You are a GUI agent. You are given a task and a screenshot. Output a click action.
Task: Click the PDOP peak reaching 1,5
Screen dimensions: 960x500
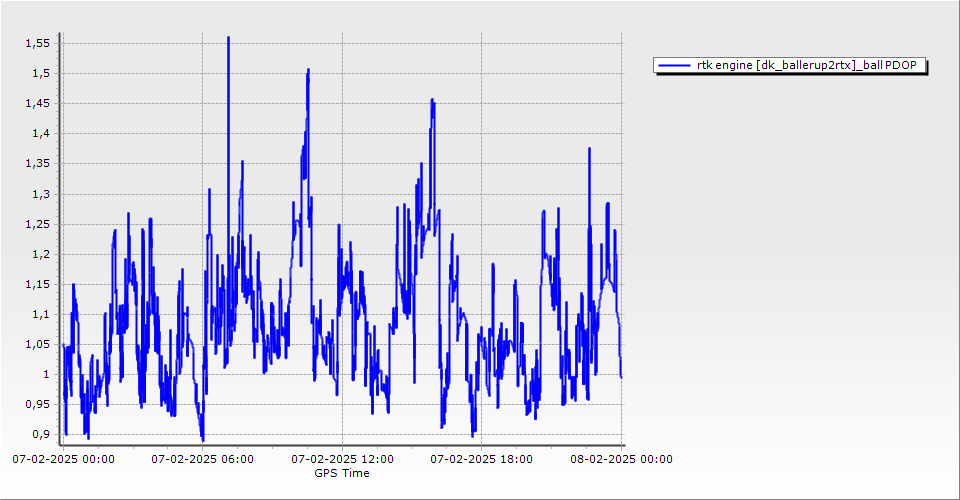coord(308,72)
